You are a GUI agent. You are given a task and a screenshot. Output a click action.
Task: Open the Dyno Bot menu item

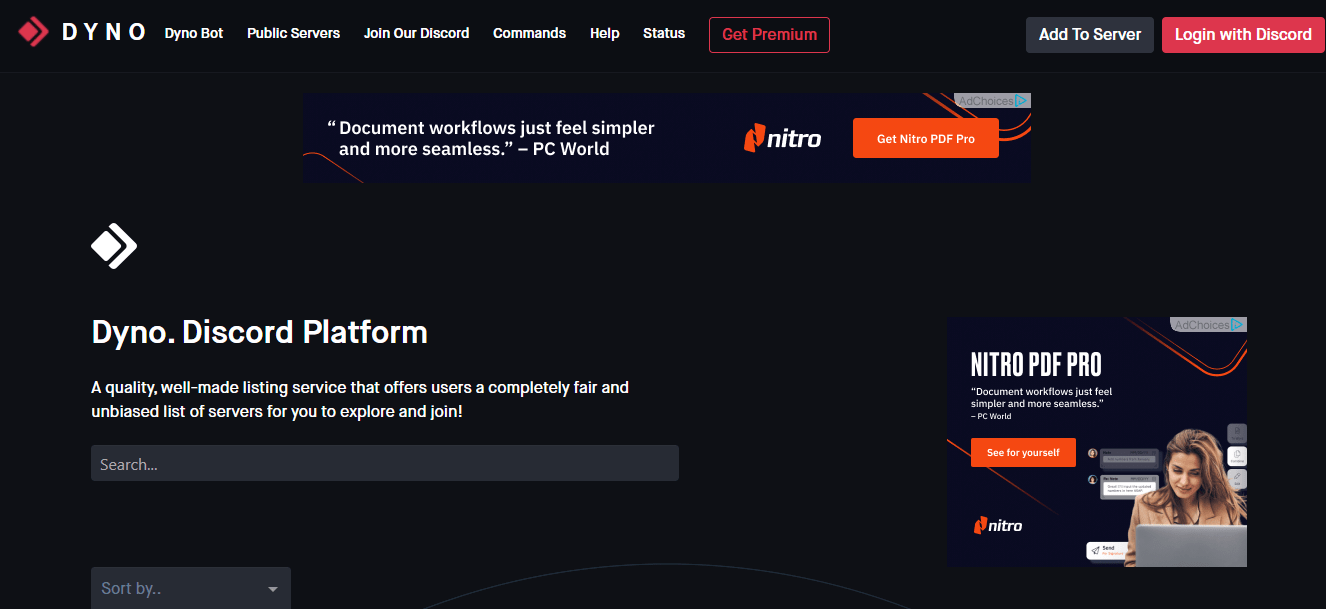click(194, 34)
